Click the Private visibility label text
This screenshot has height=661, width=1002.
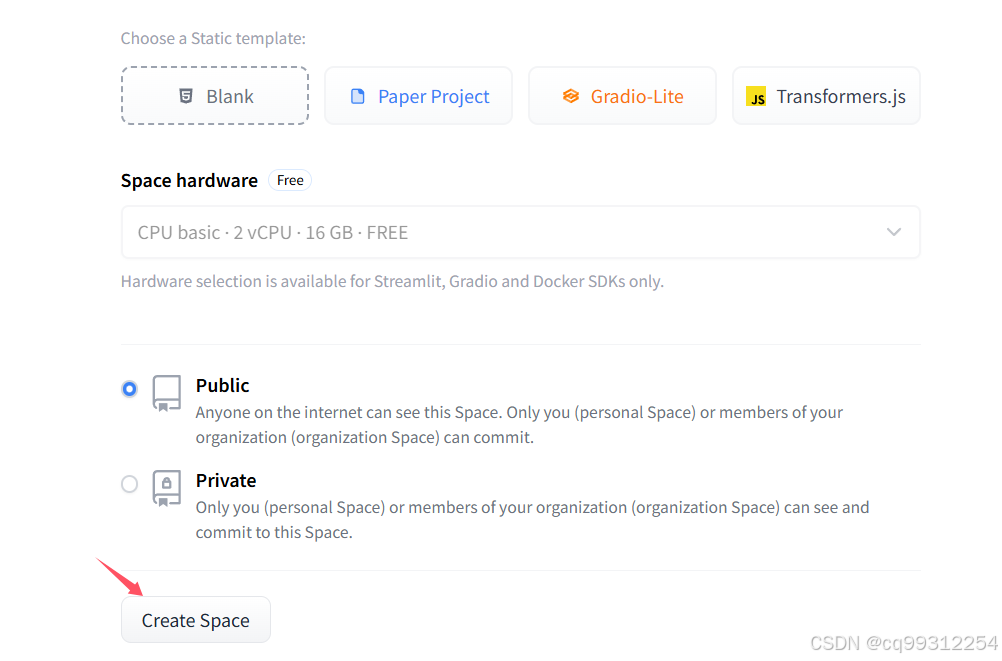[x=226, y=480]
